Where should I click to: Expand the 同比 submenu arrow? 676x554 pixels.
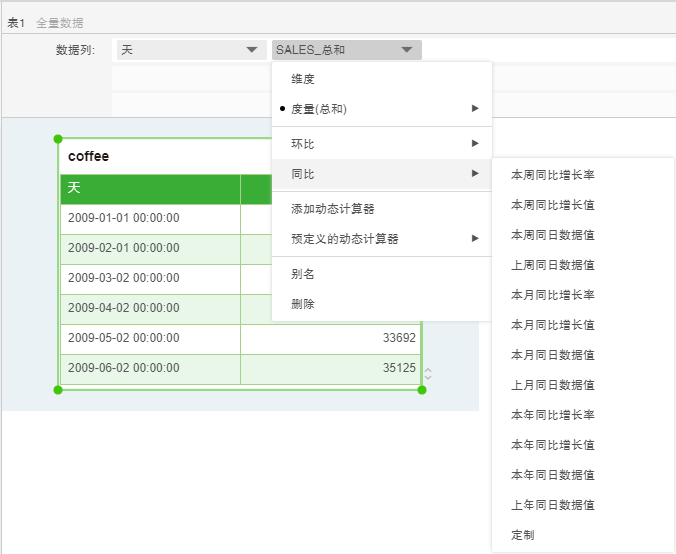coord(474,174)
